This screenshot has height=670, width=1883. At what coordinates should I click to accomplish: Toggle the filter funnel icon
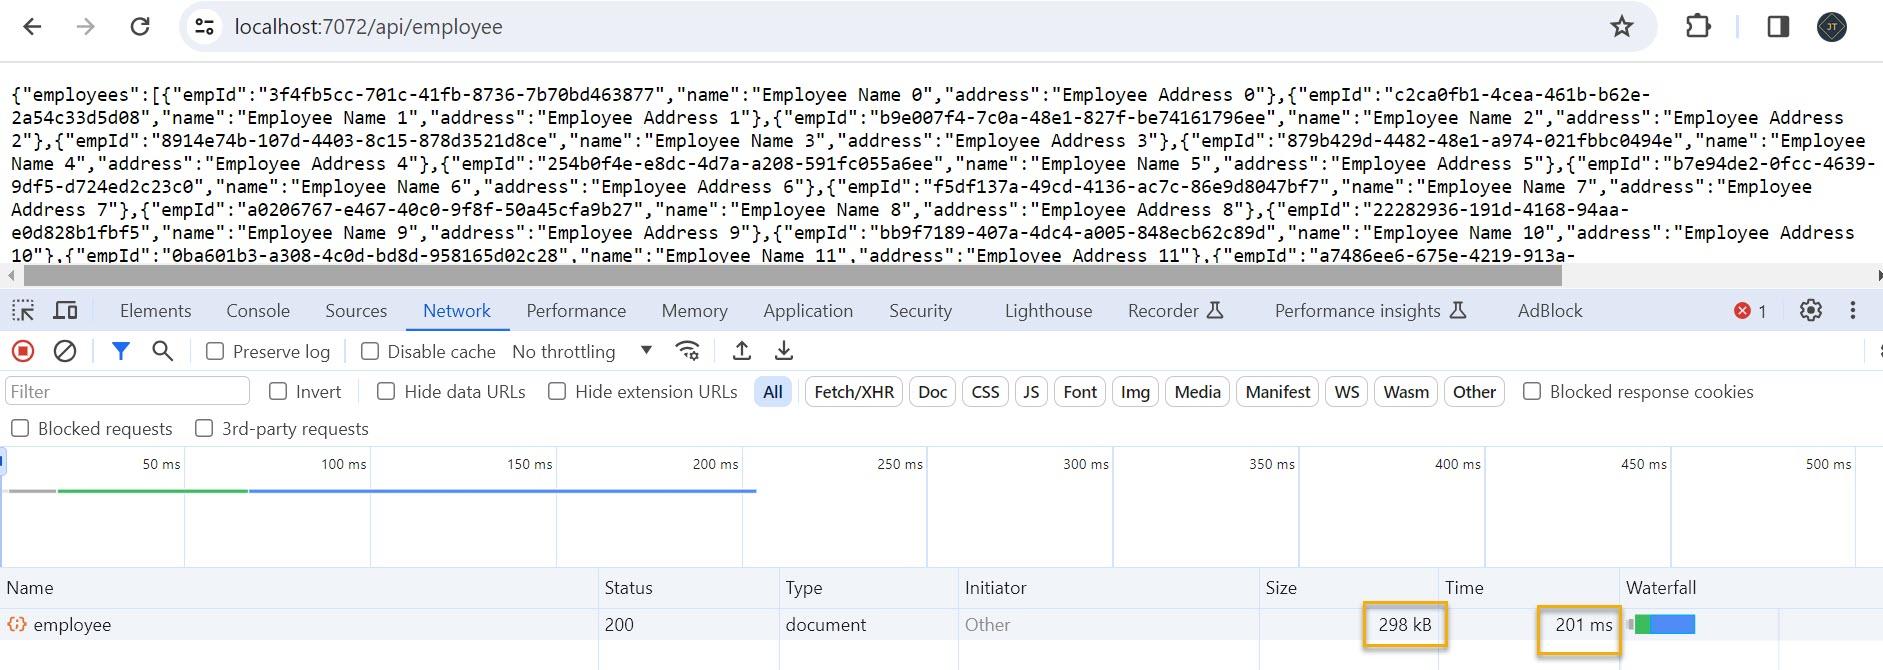(121, 351)
